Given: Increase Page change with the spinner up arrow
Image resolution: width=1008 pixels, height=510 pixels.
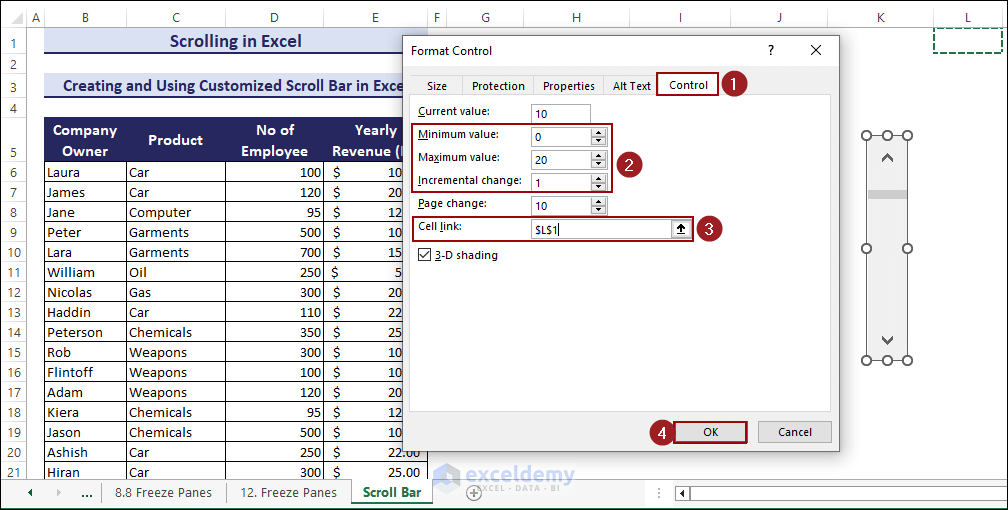Looking at the screenshot, I should pyautogui.click(x=598, y=202).
